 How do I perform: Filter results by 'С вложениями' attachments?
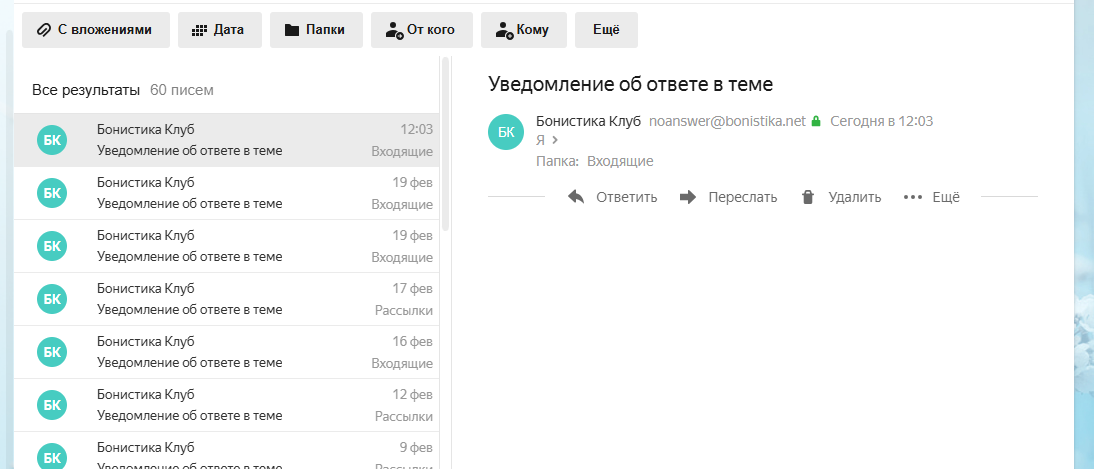tap(94, 30)
